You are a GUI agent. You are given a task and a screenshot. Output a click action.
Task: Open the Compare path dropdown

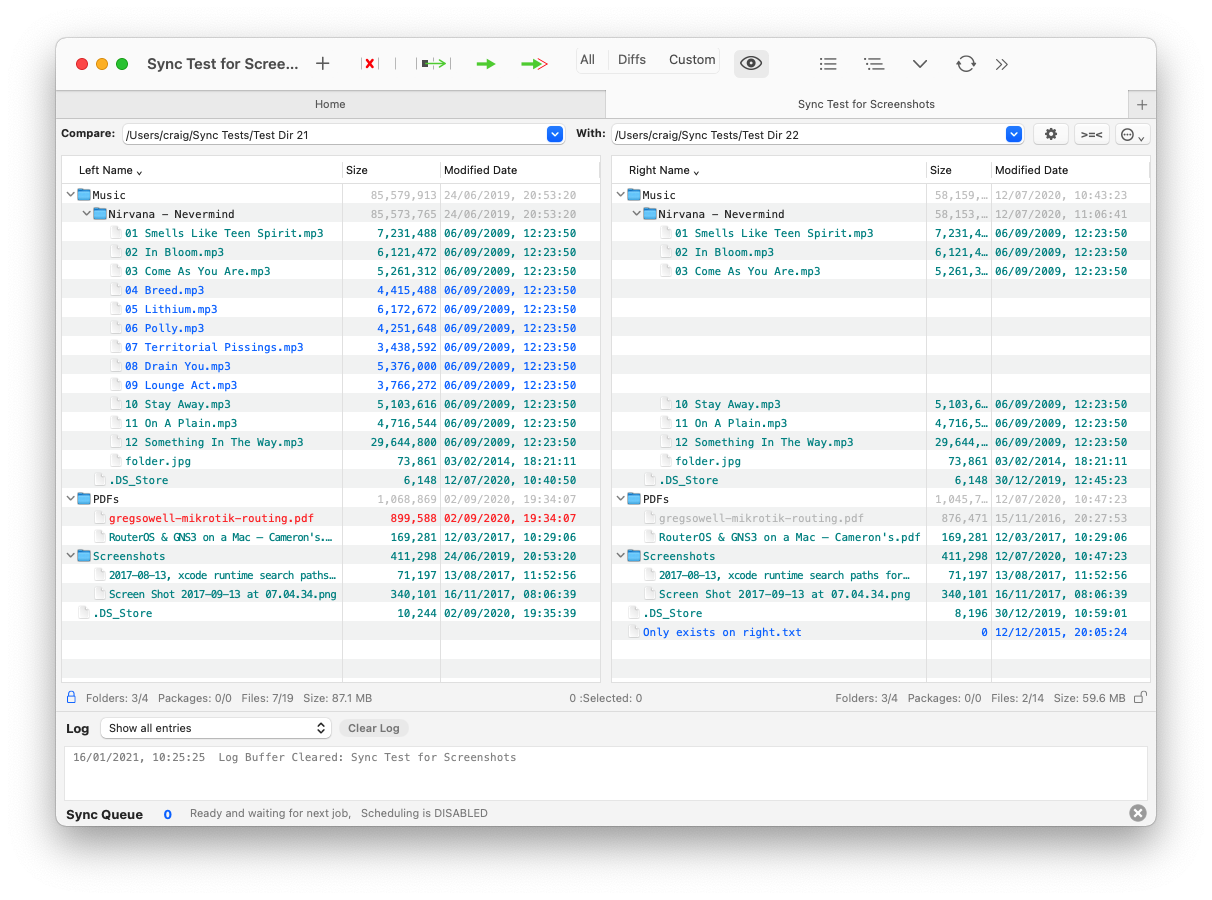pyautogui.click(x=555, y=134)
